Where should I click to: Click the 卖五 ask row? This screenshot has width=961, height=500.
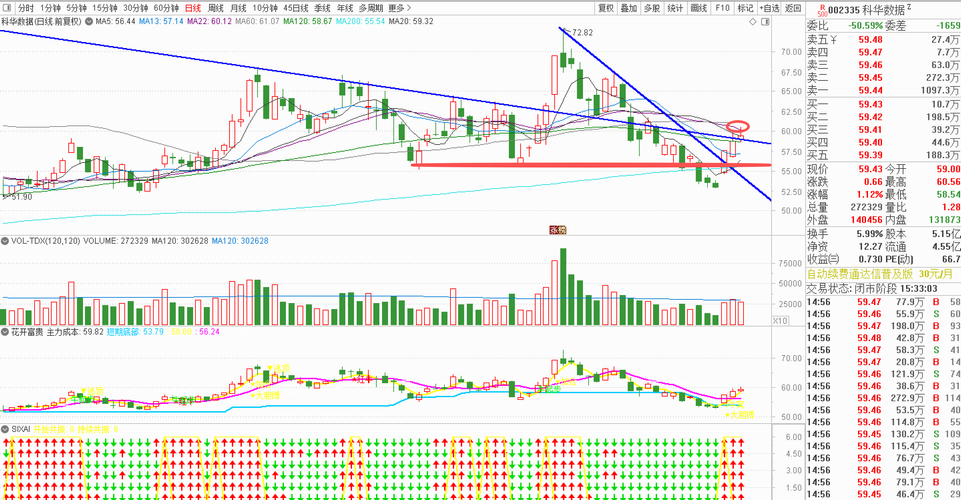click(x=883, y=39)
